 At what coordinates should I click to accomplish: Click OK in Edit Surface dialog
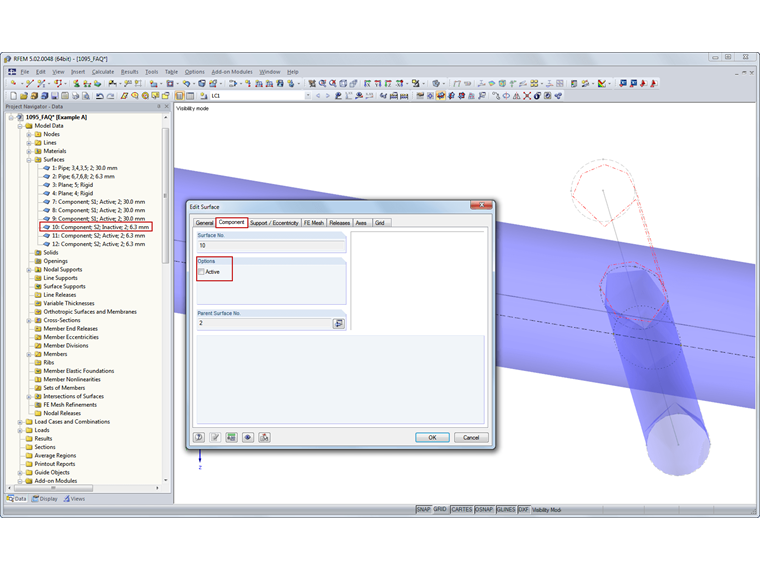432,437
